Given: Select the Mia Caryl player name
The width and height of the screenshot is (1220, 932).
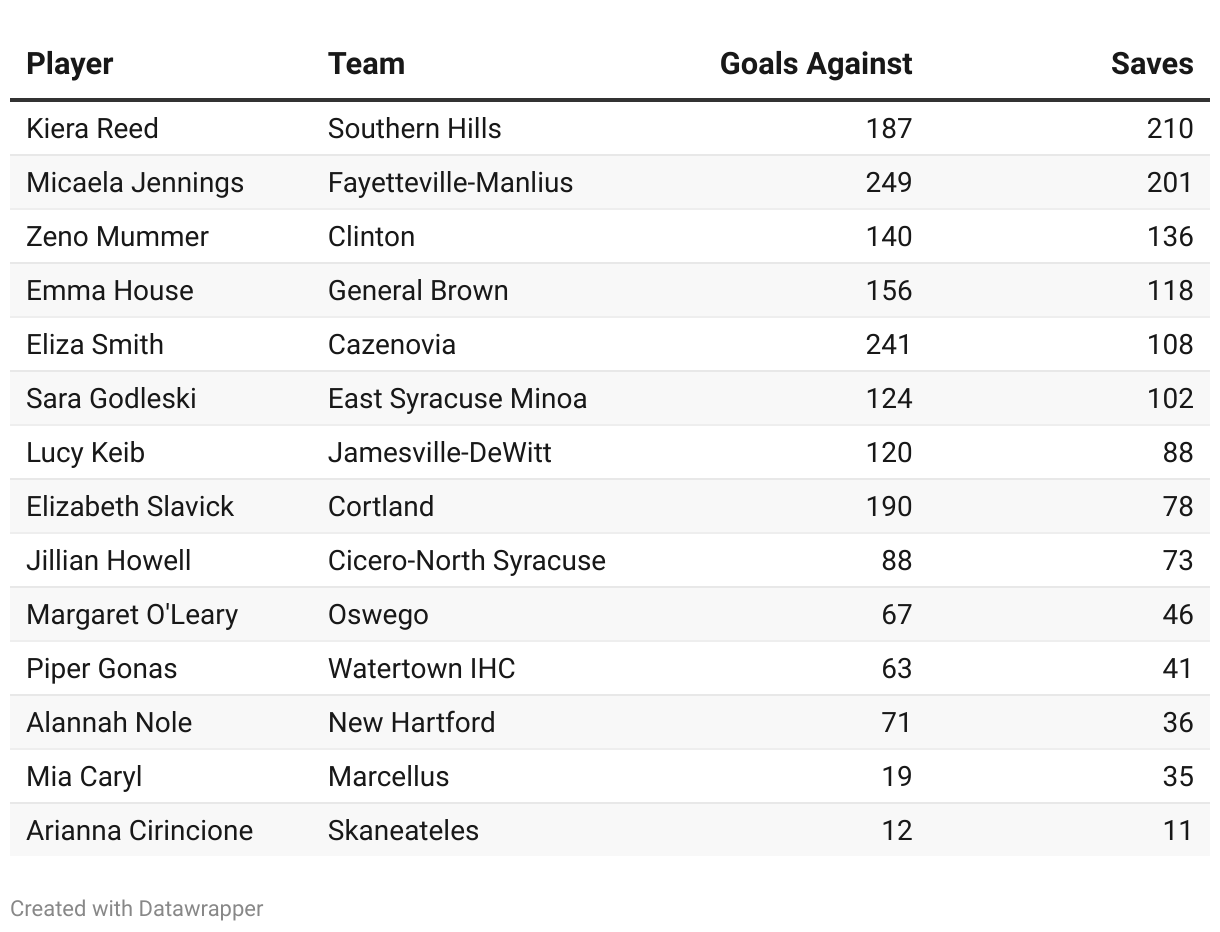Looking at the screenshot, I should point(84,777).
